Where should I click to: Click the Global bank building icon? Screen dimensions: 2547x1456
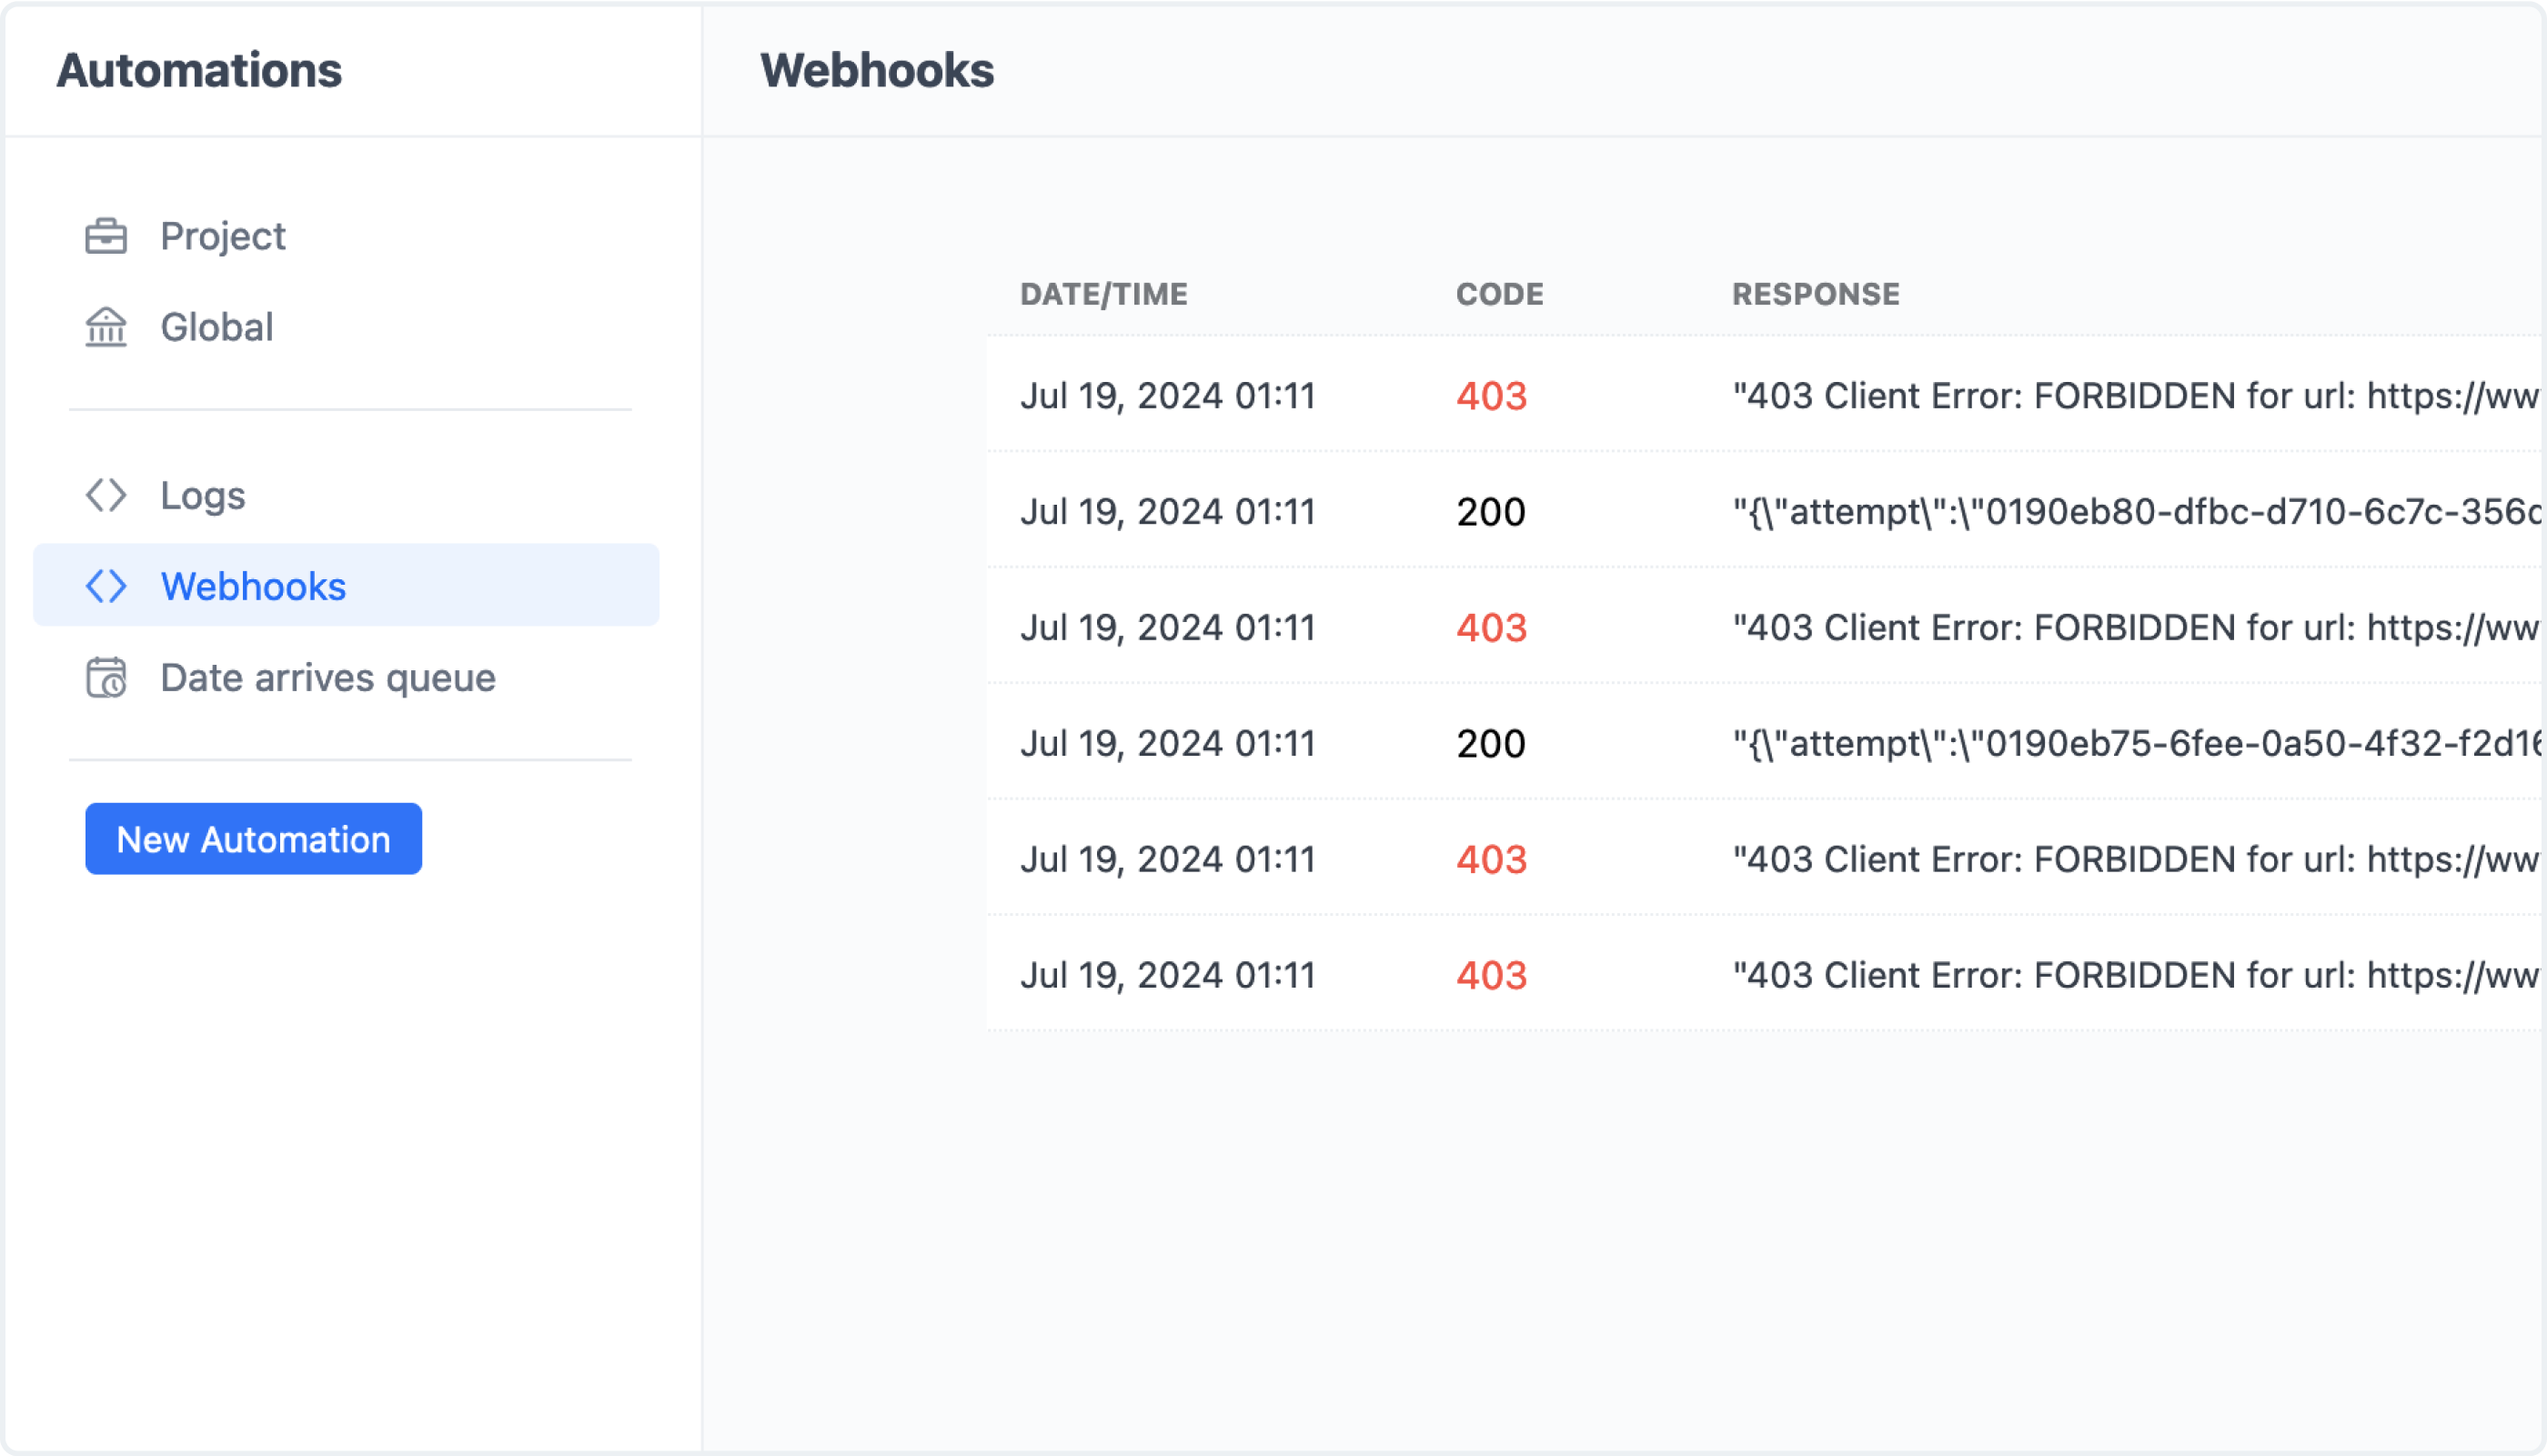106,327
